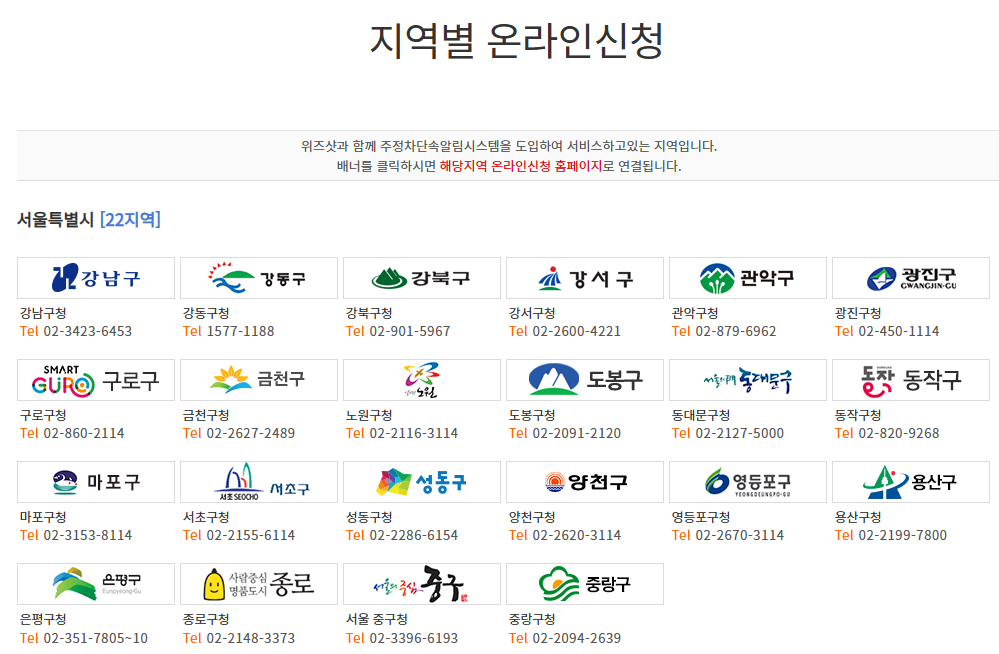
Task: Open the 동대문구 district banner
Action: click(748, 380)
